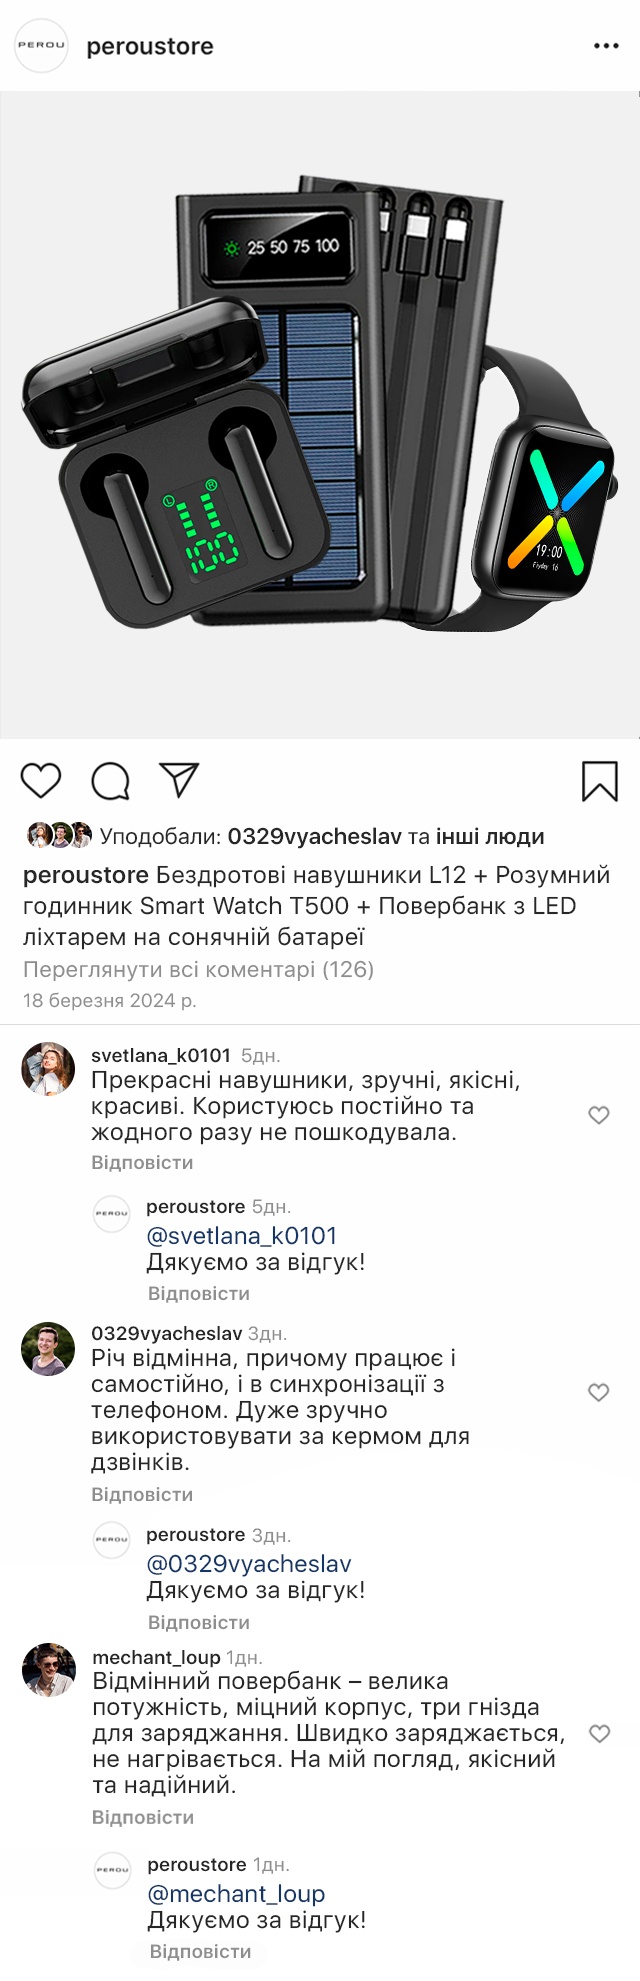Viewport: 640px width, 1981px height.
Task: Open the product photo of the gadgets
Action: pyautogui.click(x=320, y=415)
